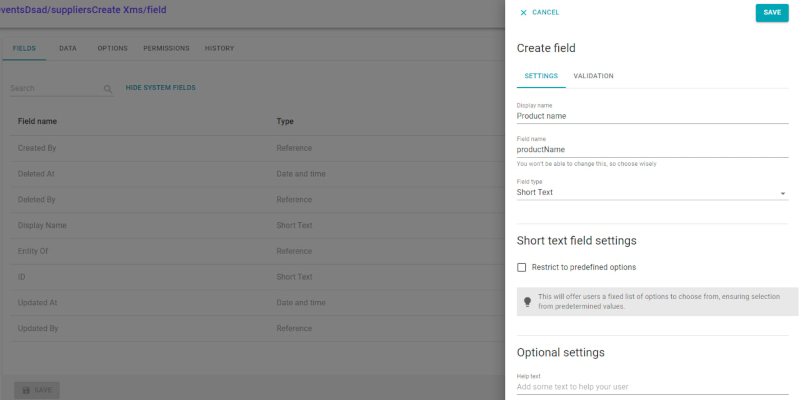Switch to the Validation tab
800x400 pixels.
[x=593, y=76]
